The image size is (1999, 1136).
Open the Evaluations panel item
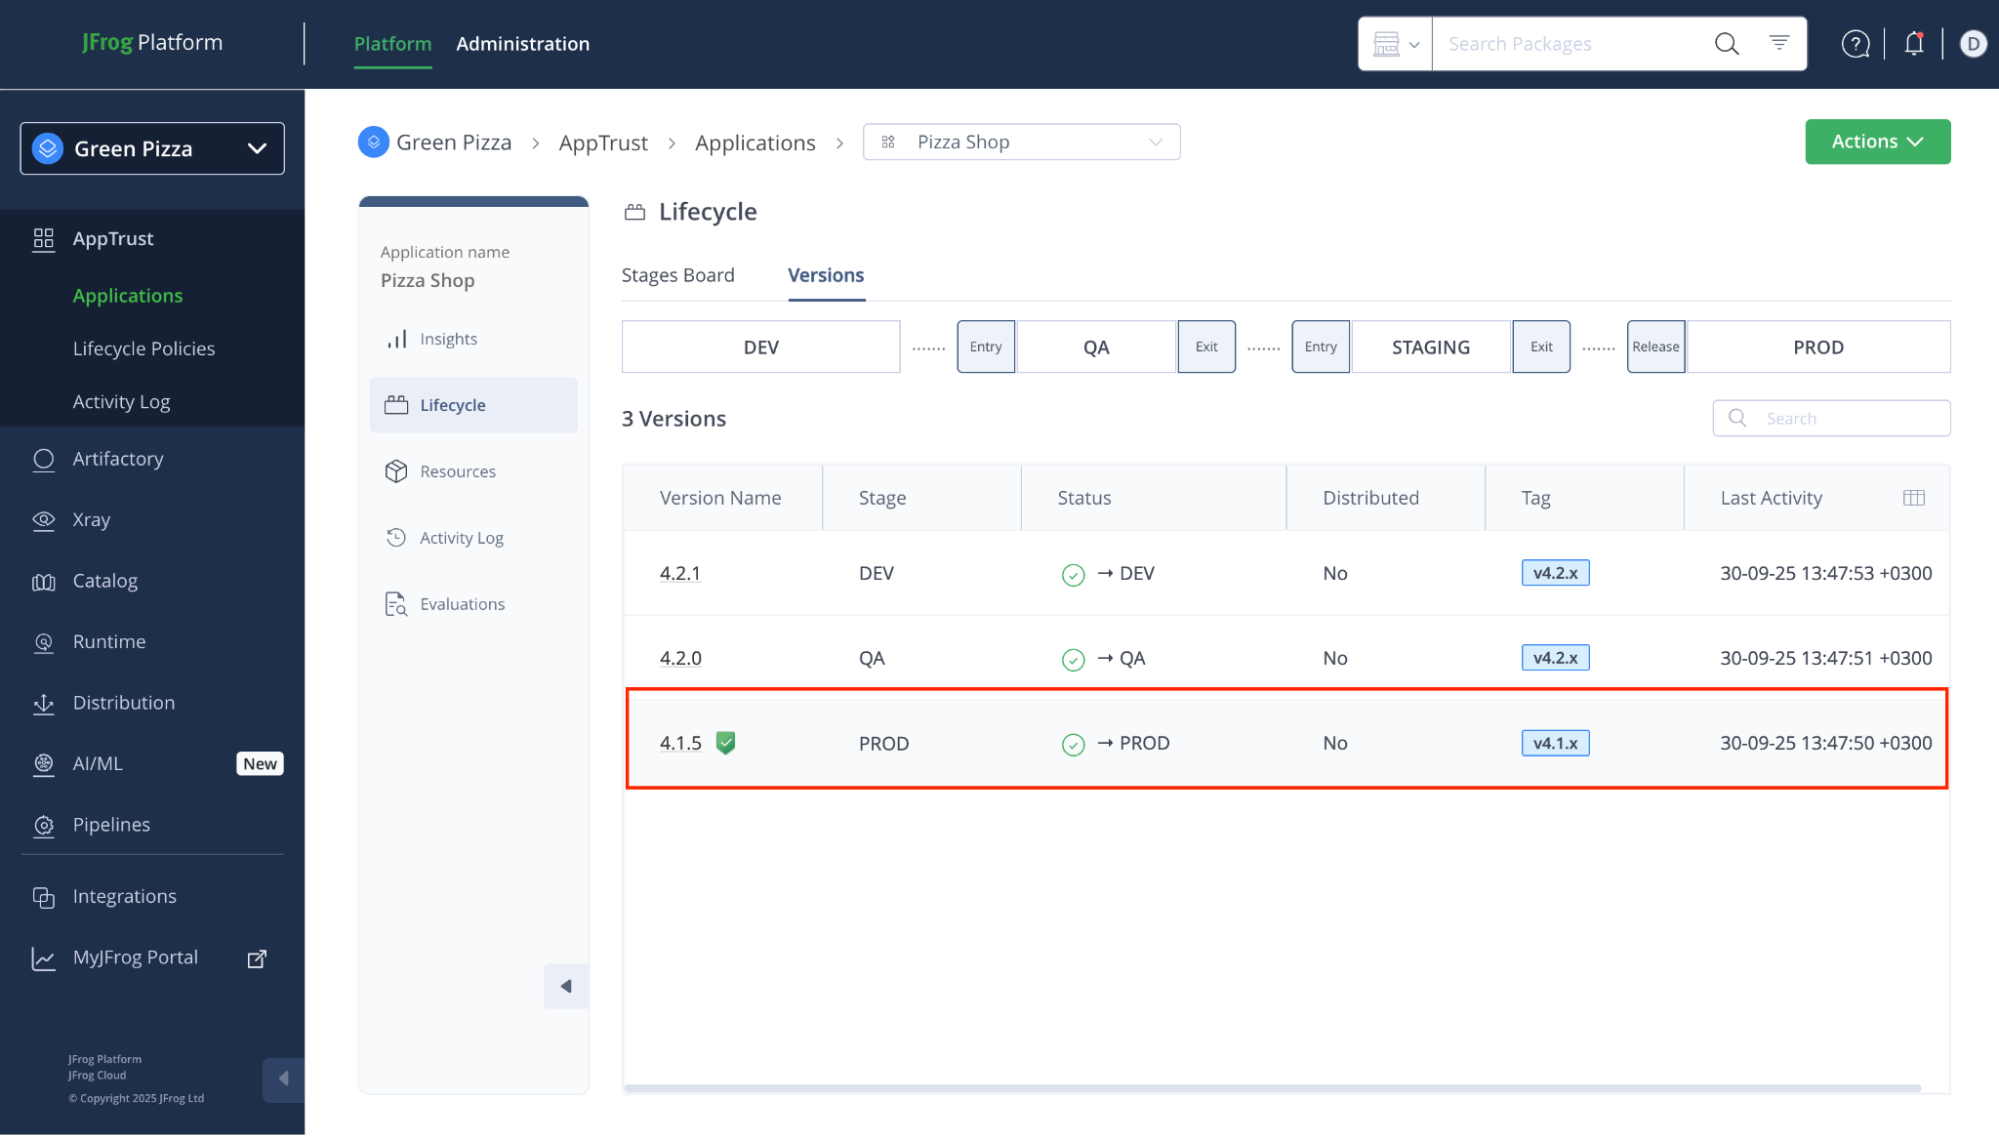(461, 604)
